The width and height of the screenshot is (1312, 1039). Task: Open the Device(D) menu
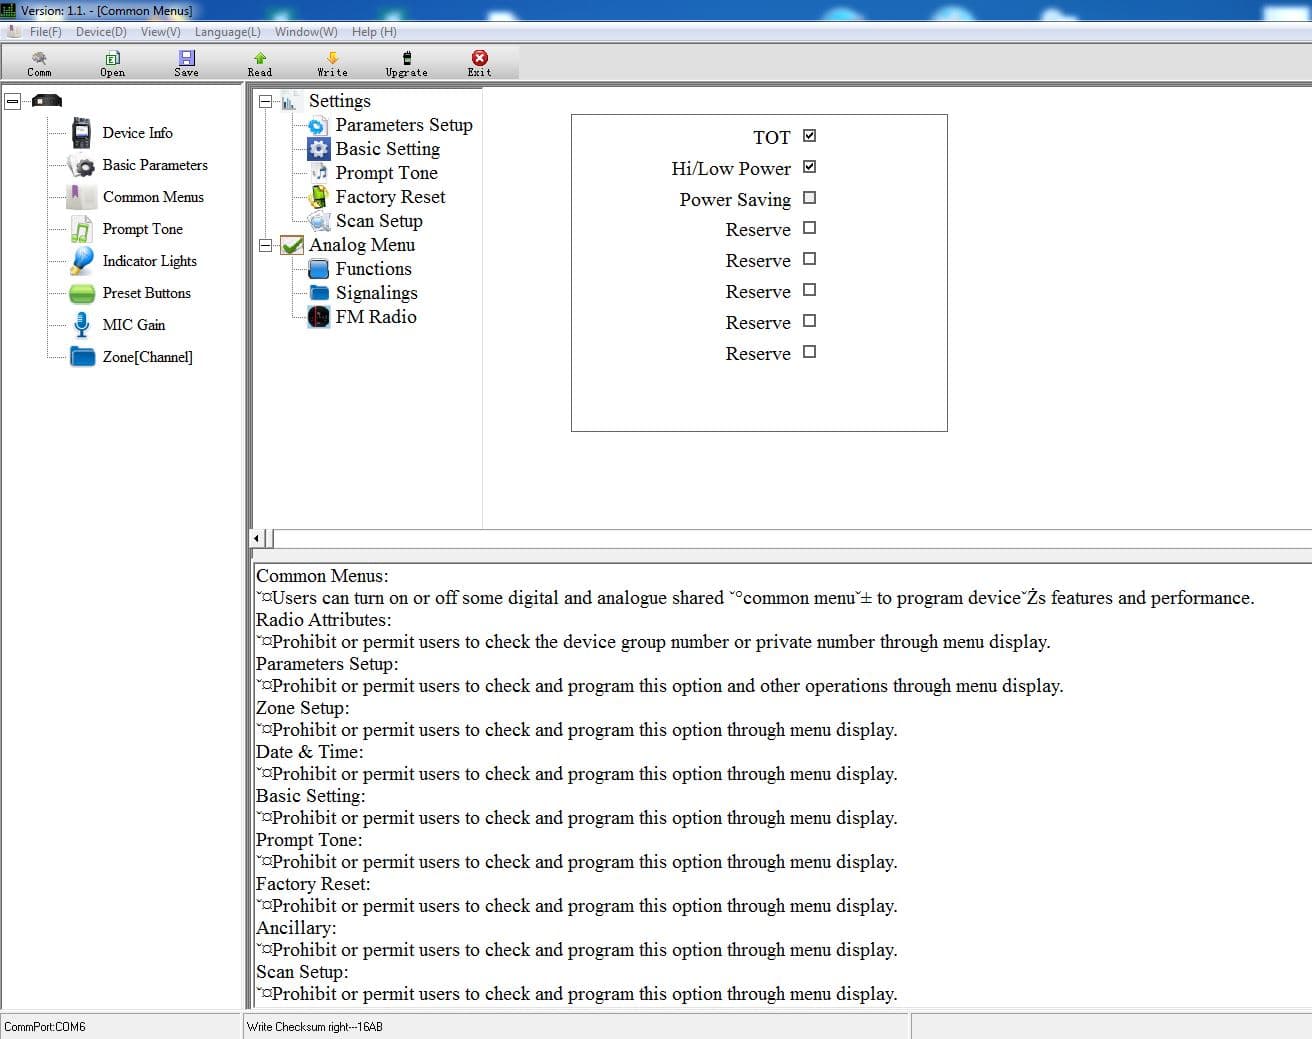(x=101, y=32)
